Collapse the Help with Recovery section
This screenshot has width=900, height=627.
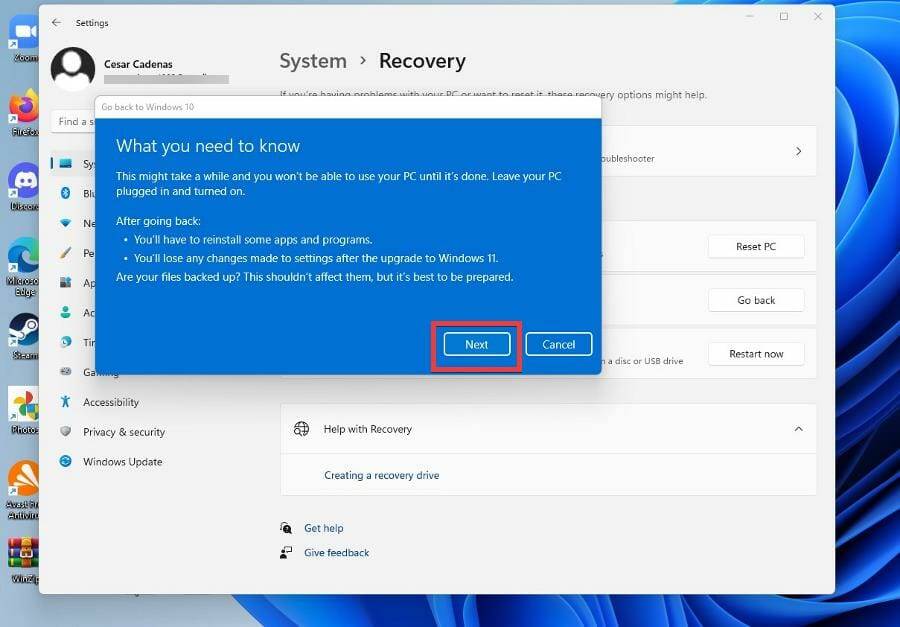(x=798, y=429)
